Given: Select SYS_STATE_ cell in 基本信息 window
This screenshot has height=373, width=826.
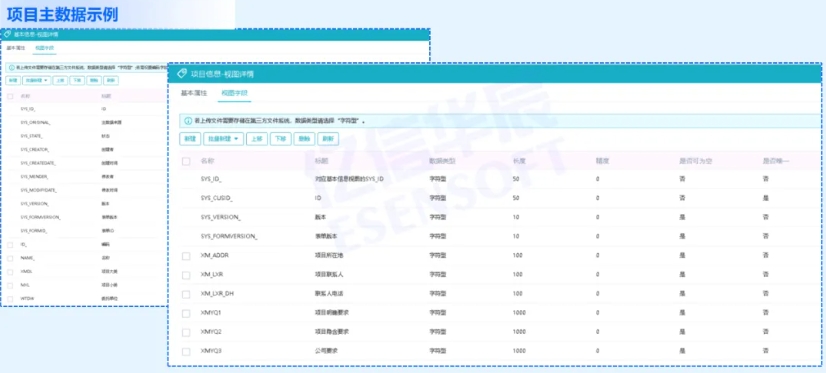Looking at the screenshot, I should 31,136.
